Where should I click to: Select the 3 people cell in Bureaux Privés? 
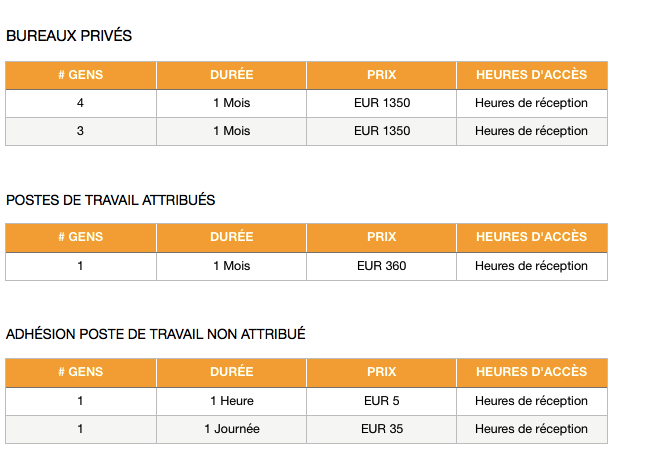point(80,131)
